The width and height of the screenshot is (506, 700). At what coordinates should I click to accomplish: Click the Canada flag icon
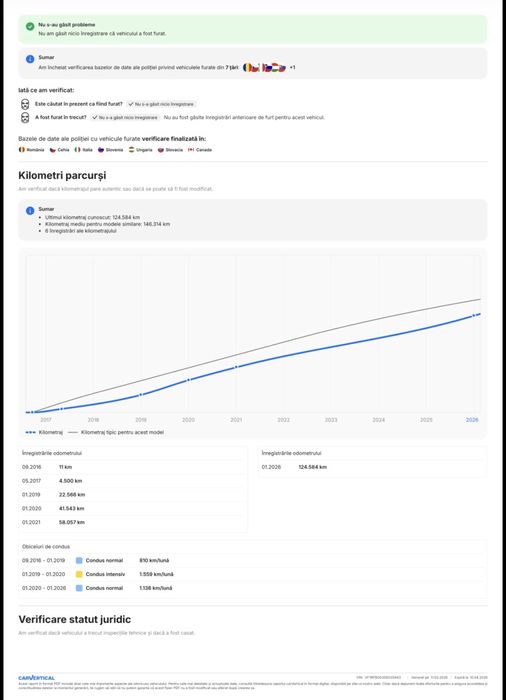(191, 150)
